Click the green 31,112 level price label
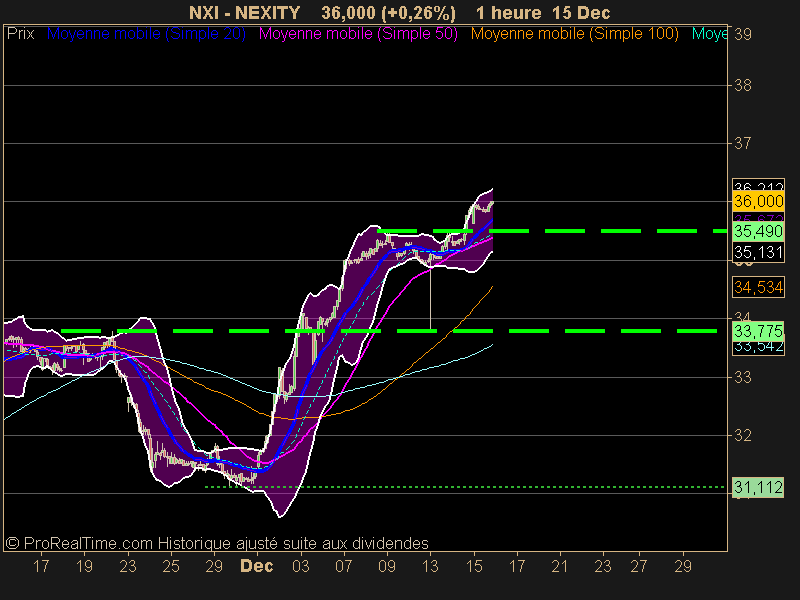This screenshot has width=800, height=600. (758, 487)
